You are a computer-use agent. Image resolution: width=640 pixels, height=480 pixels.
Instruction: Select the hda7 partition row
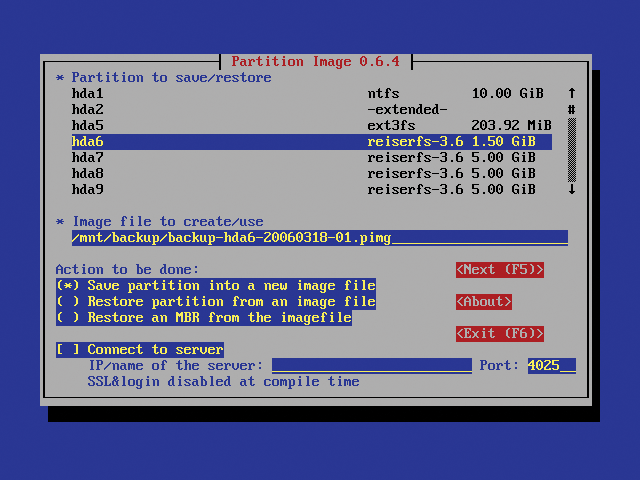coord(300,157)
